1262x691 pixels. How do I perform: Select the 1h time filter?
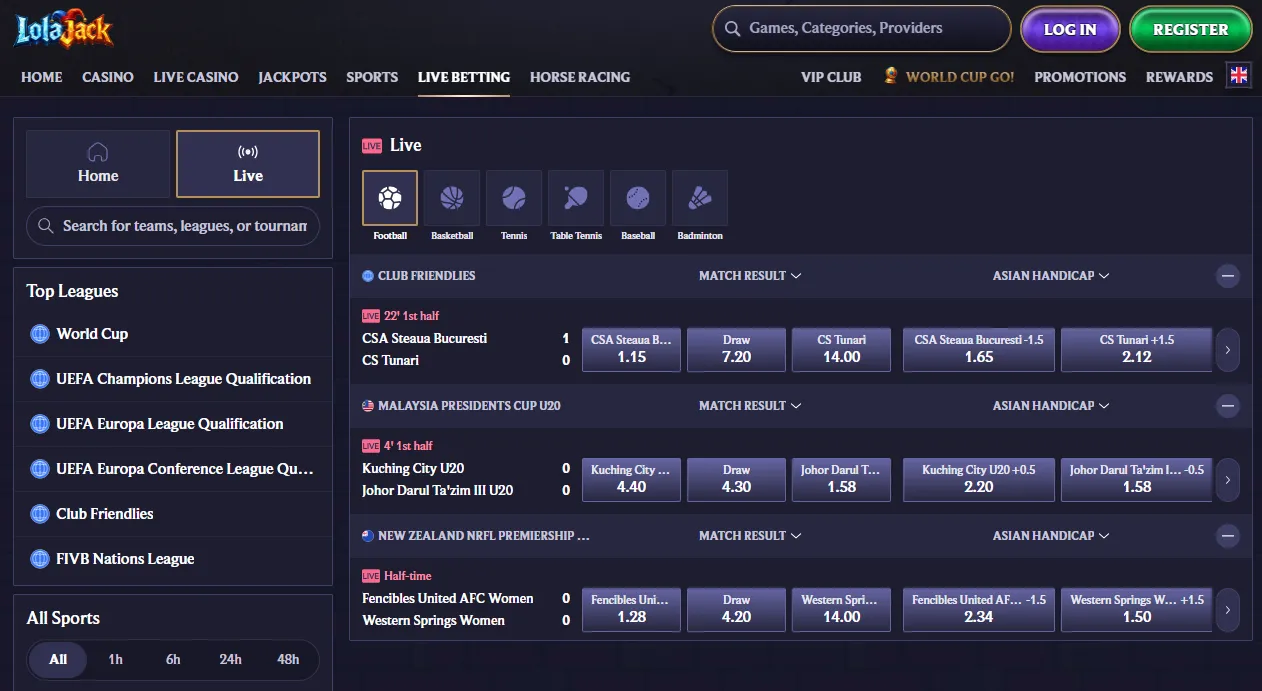116,659
